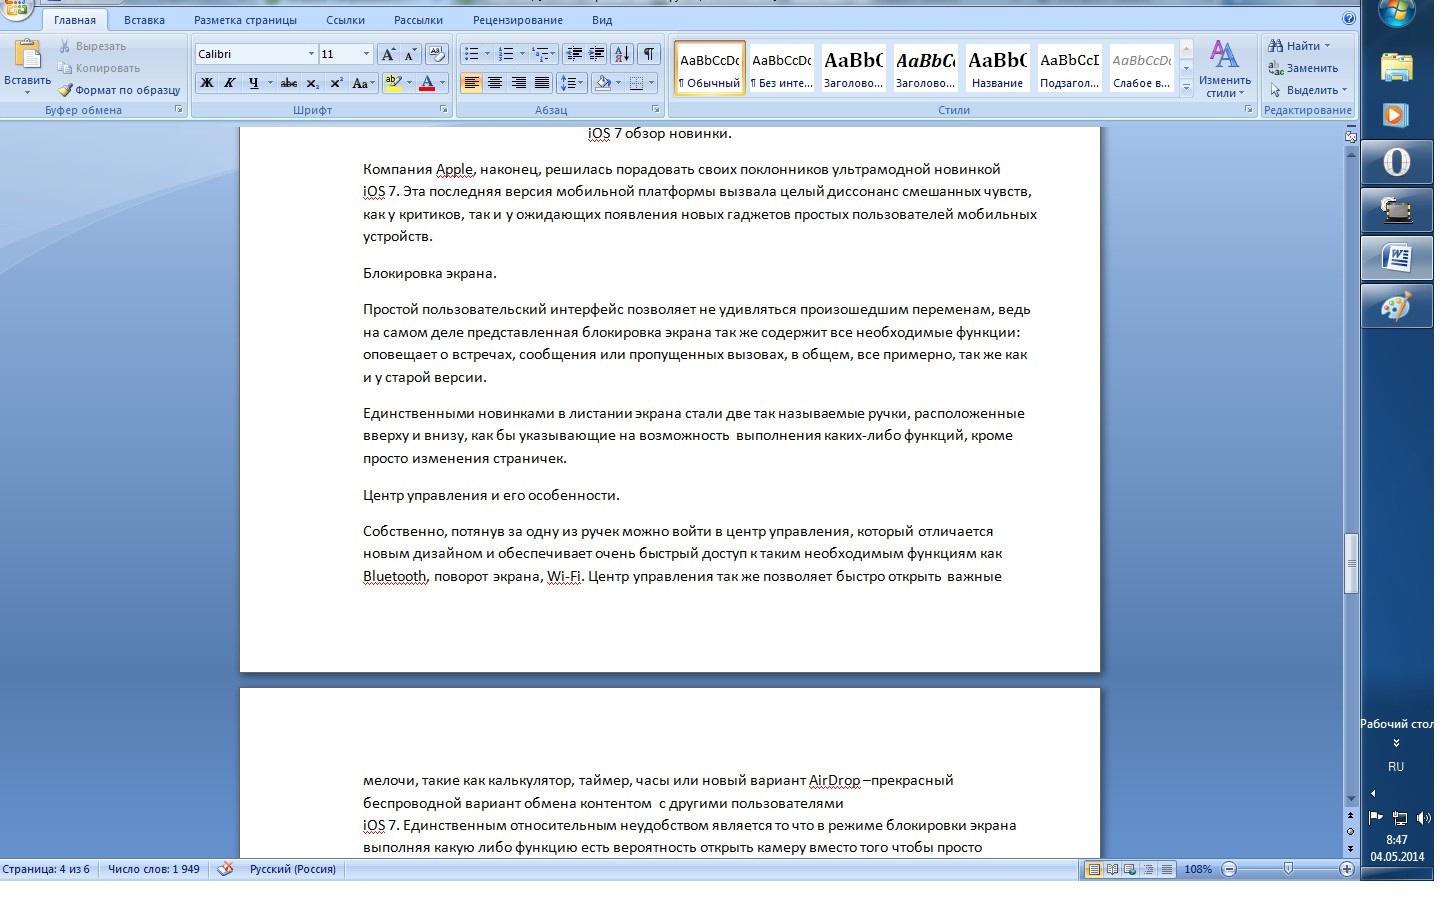1440x900 pixels.
Task: Open Word help question mark icon
Action: (x=1349, y=19)
